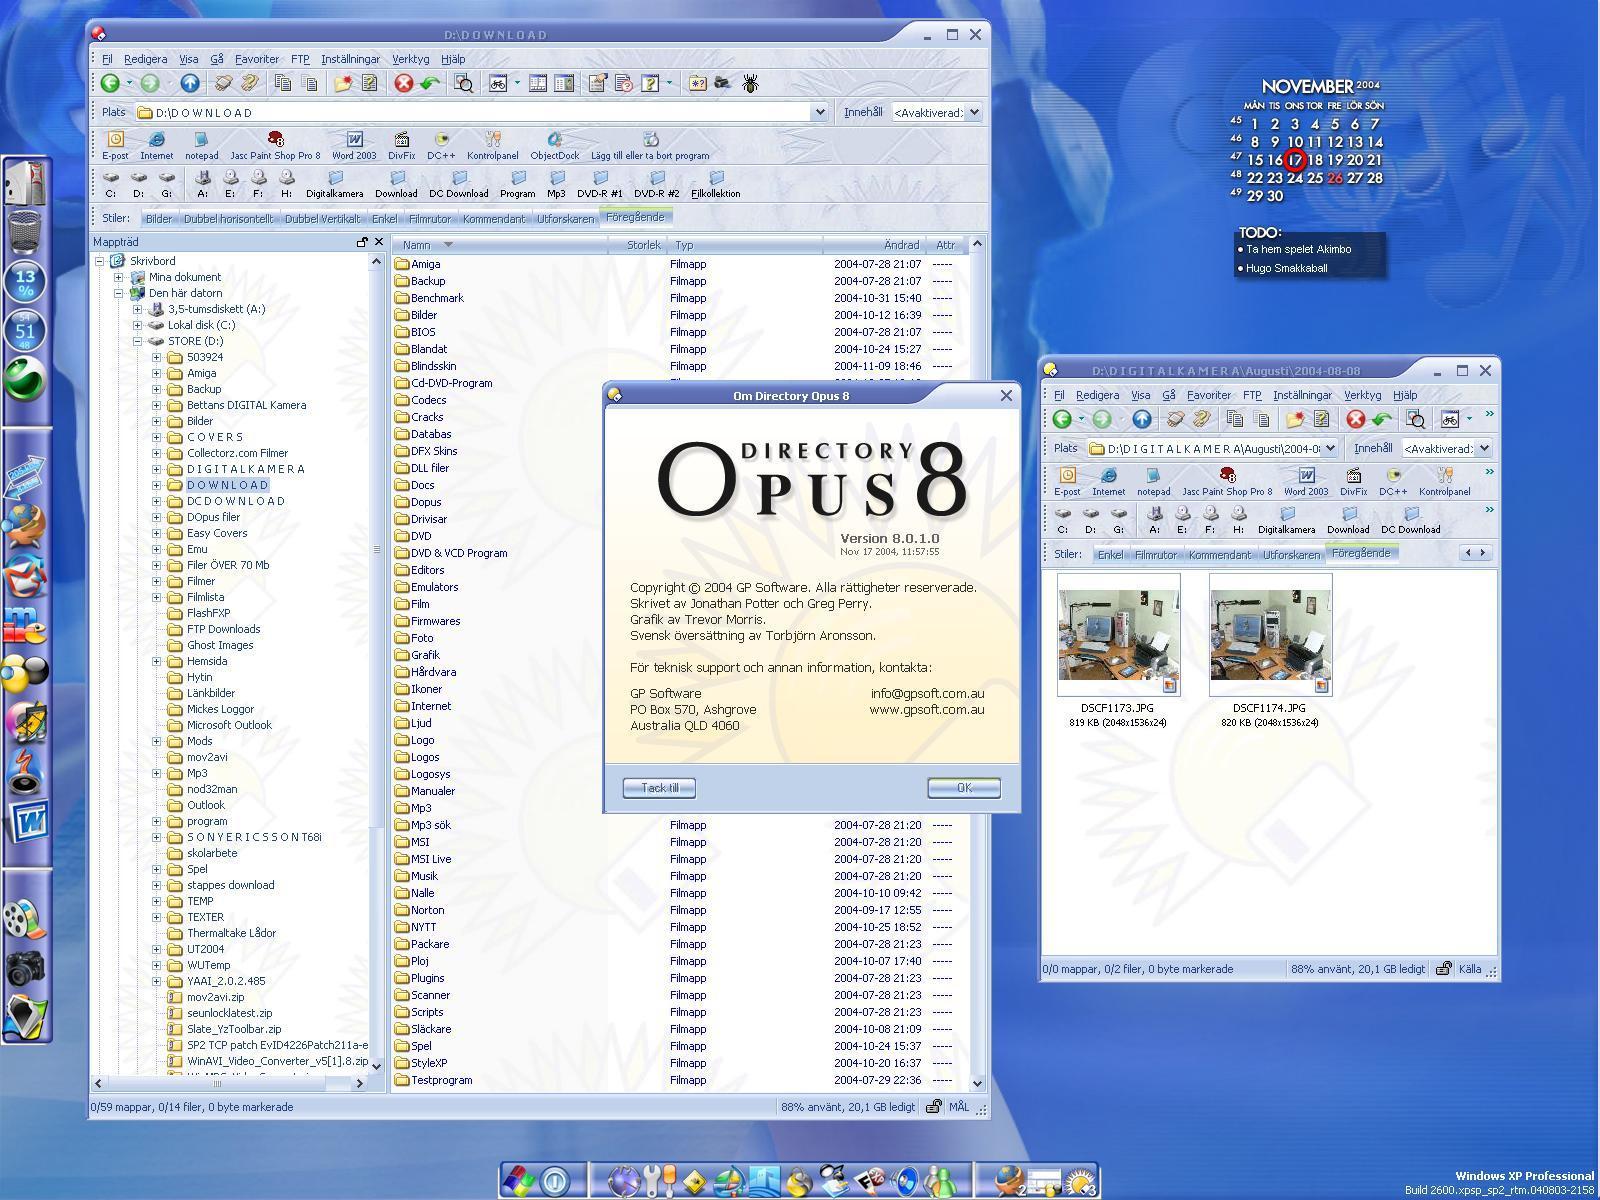Open Kontrollpanel shortcut in main window

point(492,146)
